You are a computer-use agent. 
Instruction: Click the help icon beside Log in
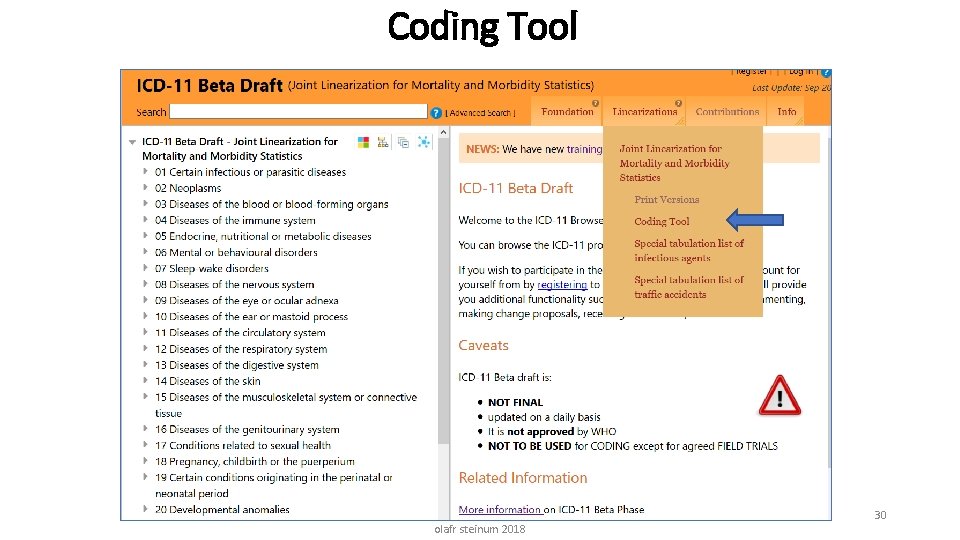pyautogui.click(x=826, y=73)
